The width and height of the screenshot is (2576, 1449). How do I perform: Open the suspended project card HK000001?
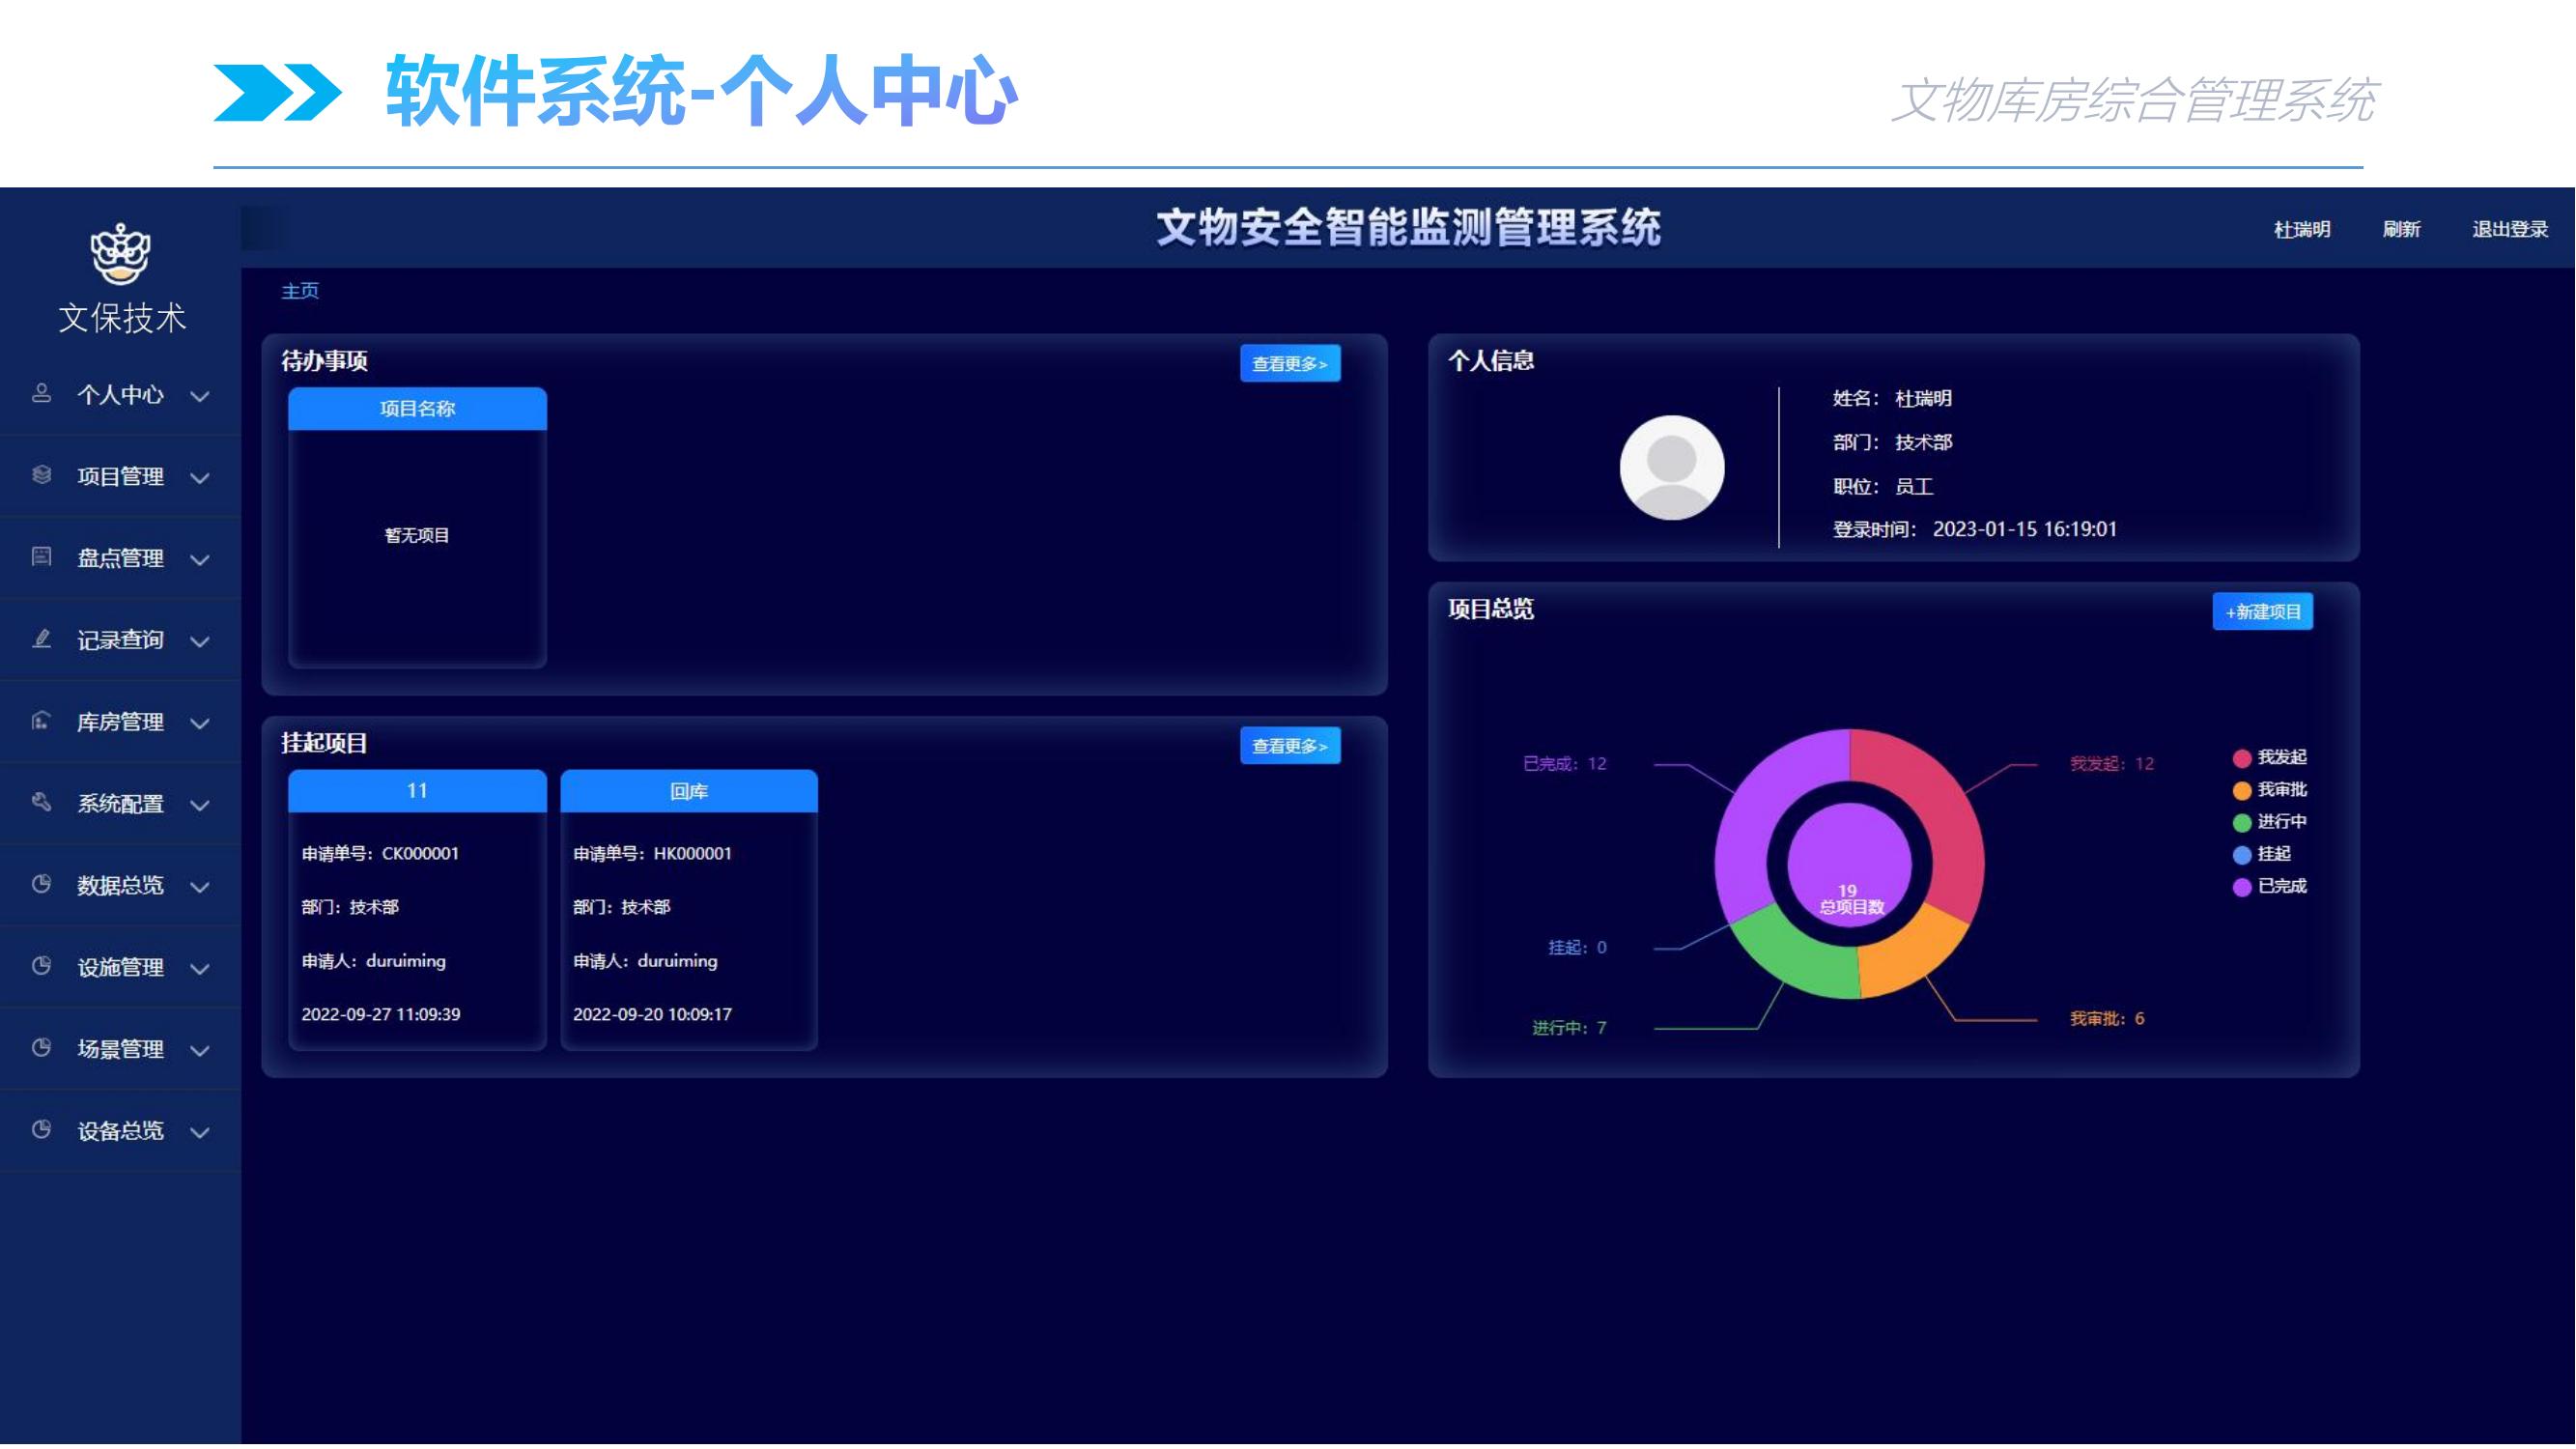689,910
